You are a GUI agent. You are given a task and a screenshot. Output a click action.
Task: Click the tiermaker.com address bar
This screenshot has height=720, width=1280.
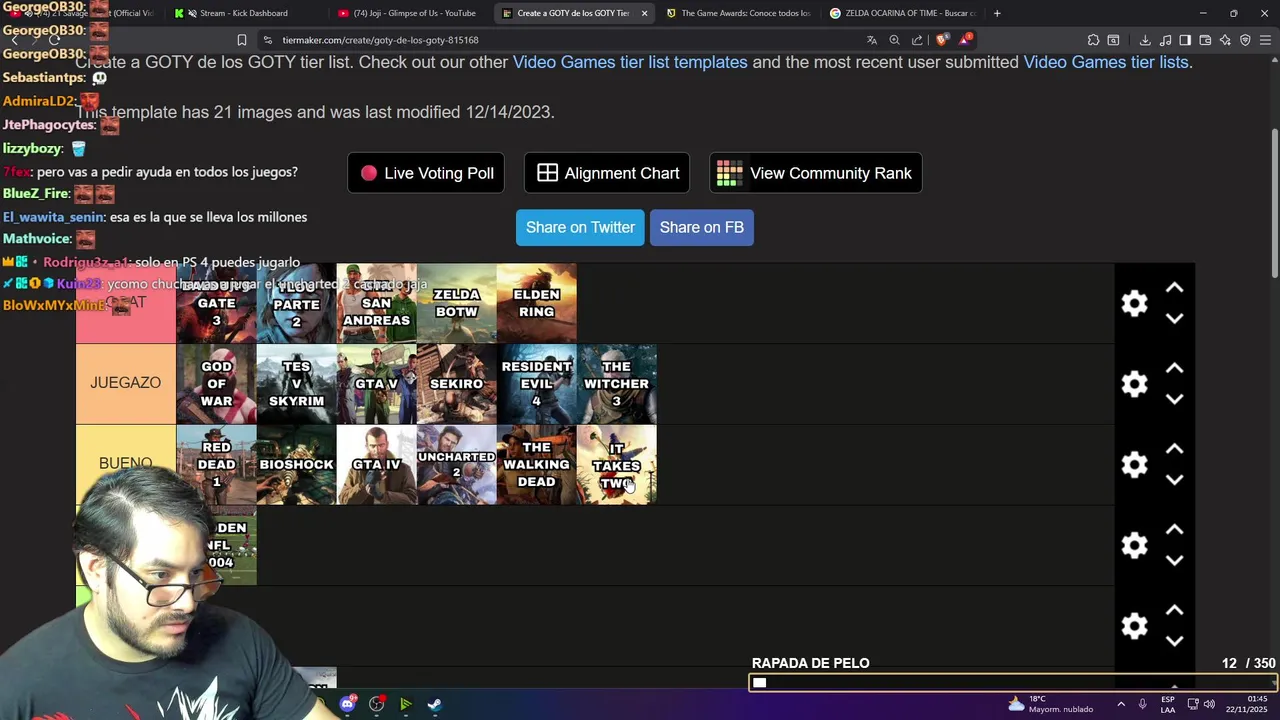pyautogui.click(x=560, y=40)
